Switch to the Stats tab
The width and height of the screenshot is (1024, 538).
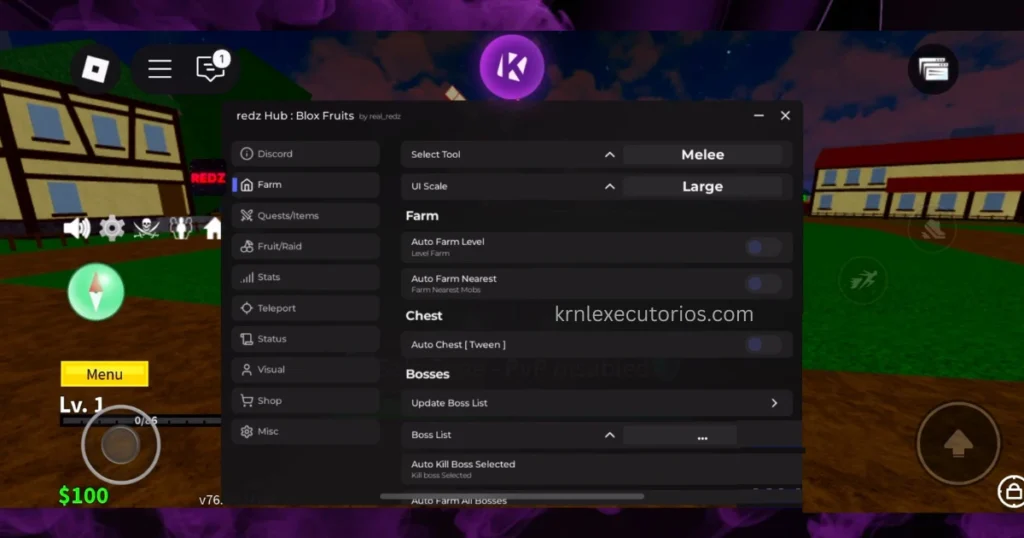pos(306,277)
